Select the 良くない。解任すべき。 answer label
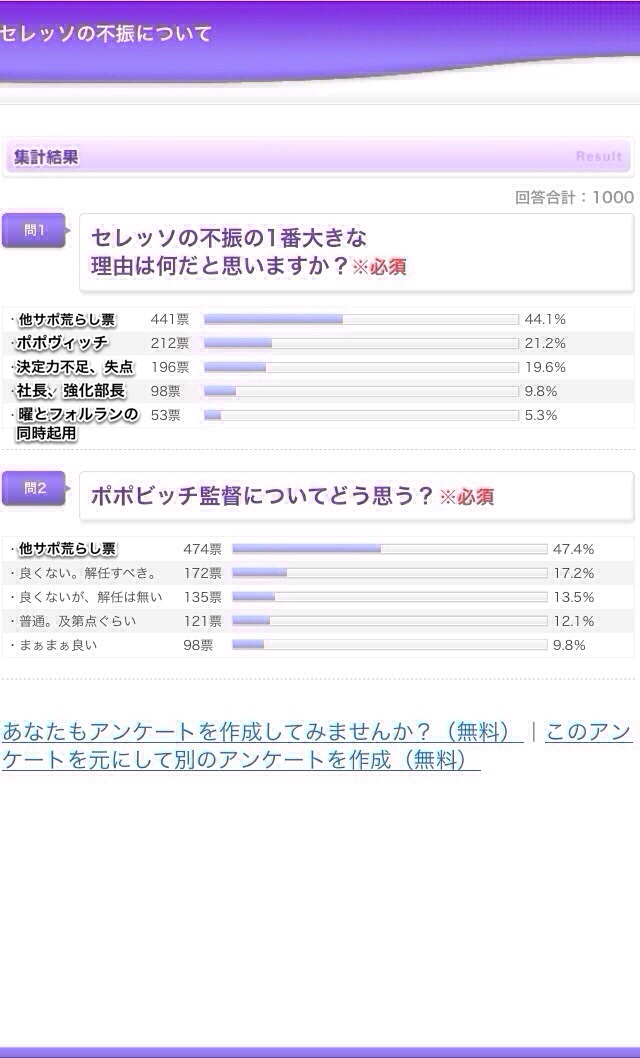This screenshot has height=1058, width=640. click(88, 573)
